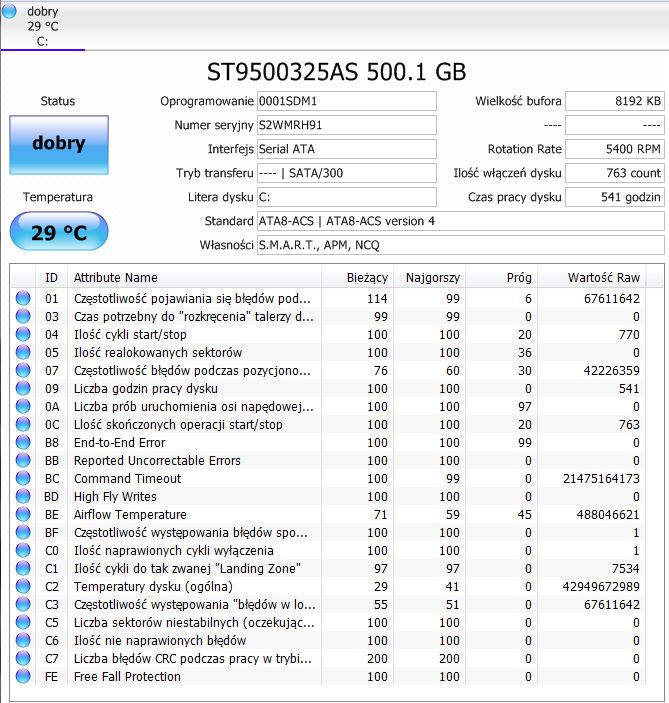
Task: Select the End-to-End Error row name
Action: pyautogui.click(x=119, y=443)
